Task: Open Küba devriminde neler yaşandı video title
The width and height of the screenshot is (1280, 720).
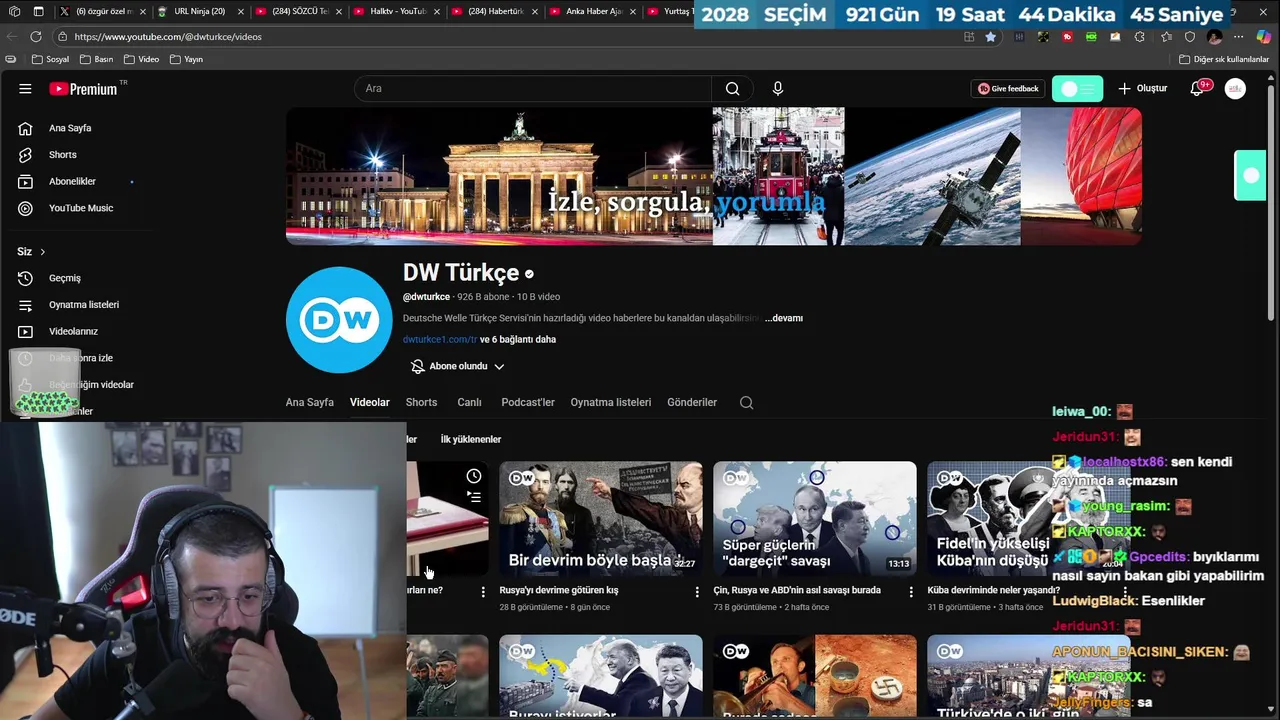Action: tap(993, 591)
